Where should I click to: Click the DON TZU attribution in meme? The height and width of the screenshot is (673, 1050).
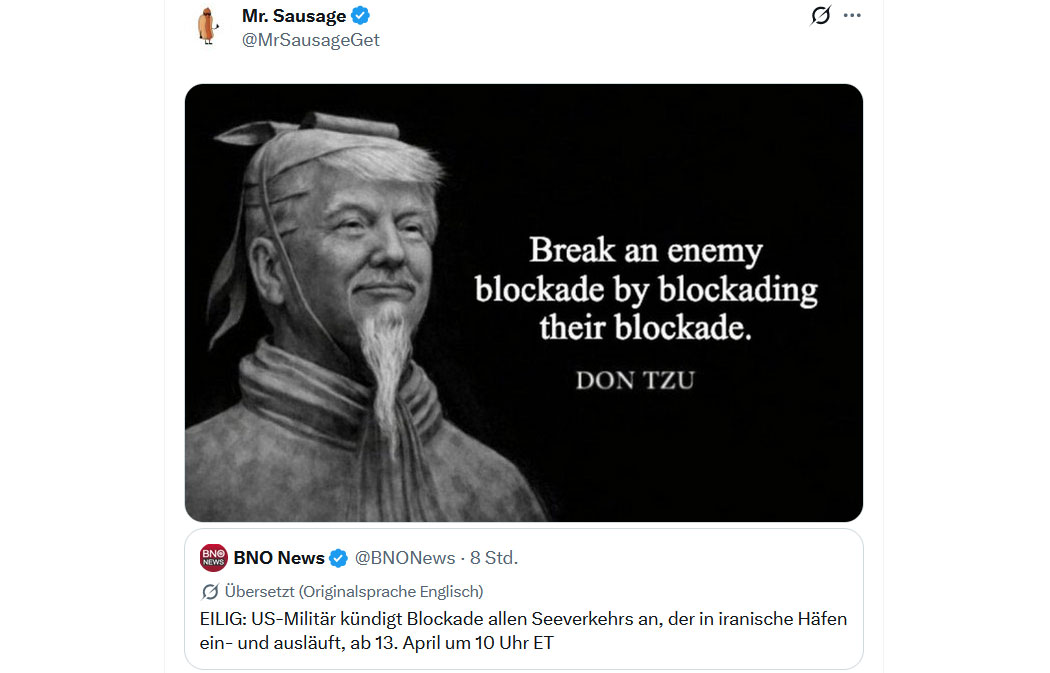635,380
